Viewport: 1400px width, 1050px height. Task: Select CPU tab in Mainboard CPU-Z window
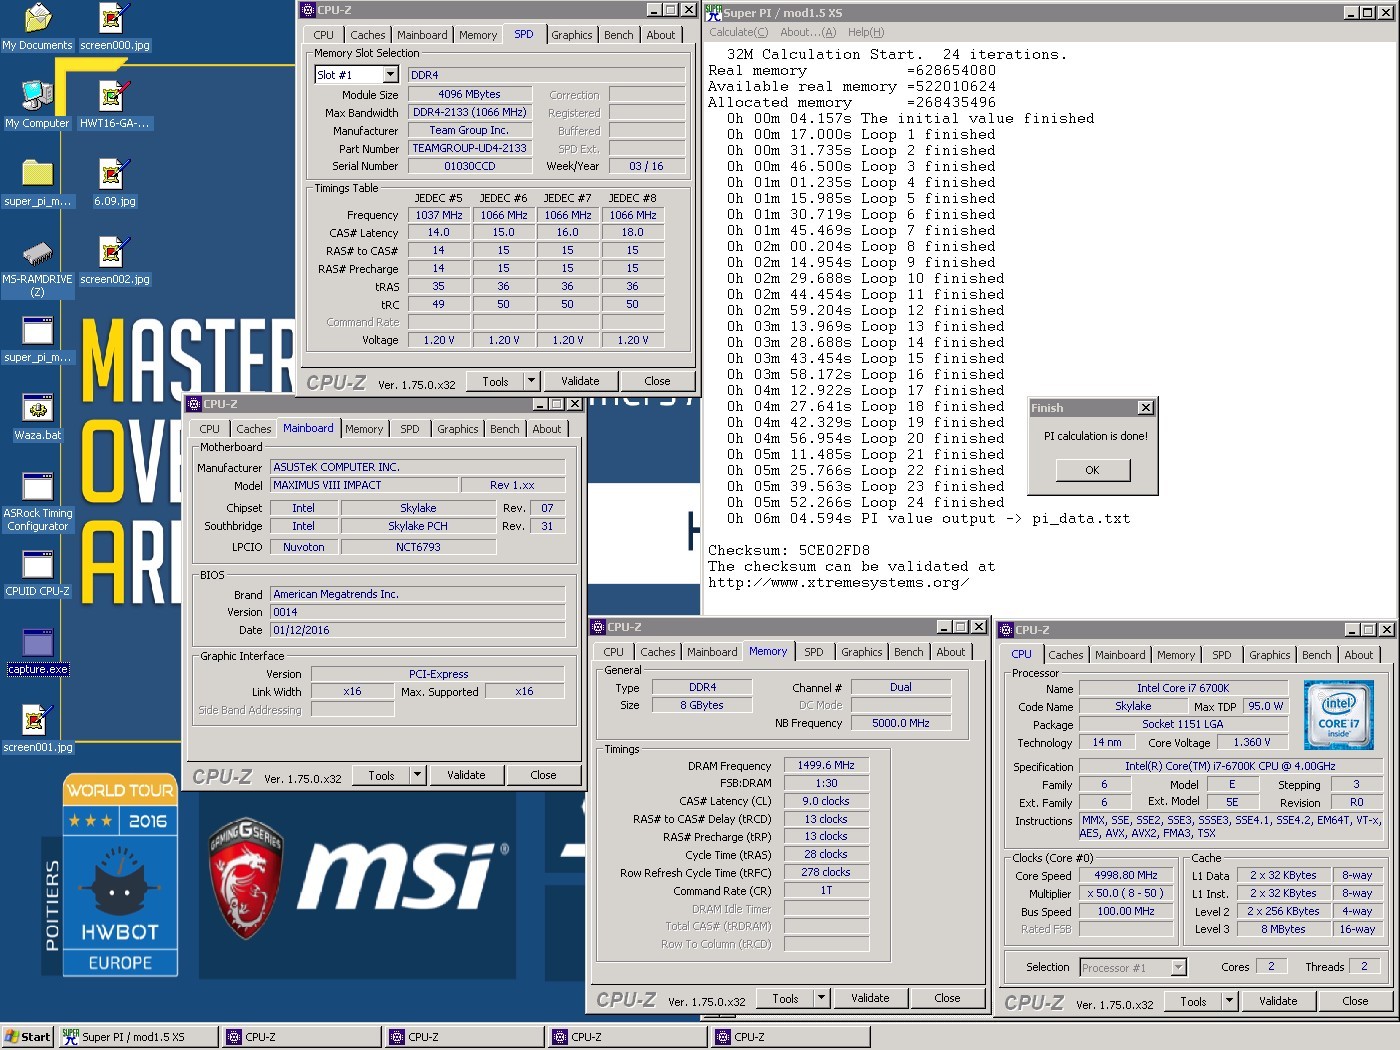click(209, 429)
